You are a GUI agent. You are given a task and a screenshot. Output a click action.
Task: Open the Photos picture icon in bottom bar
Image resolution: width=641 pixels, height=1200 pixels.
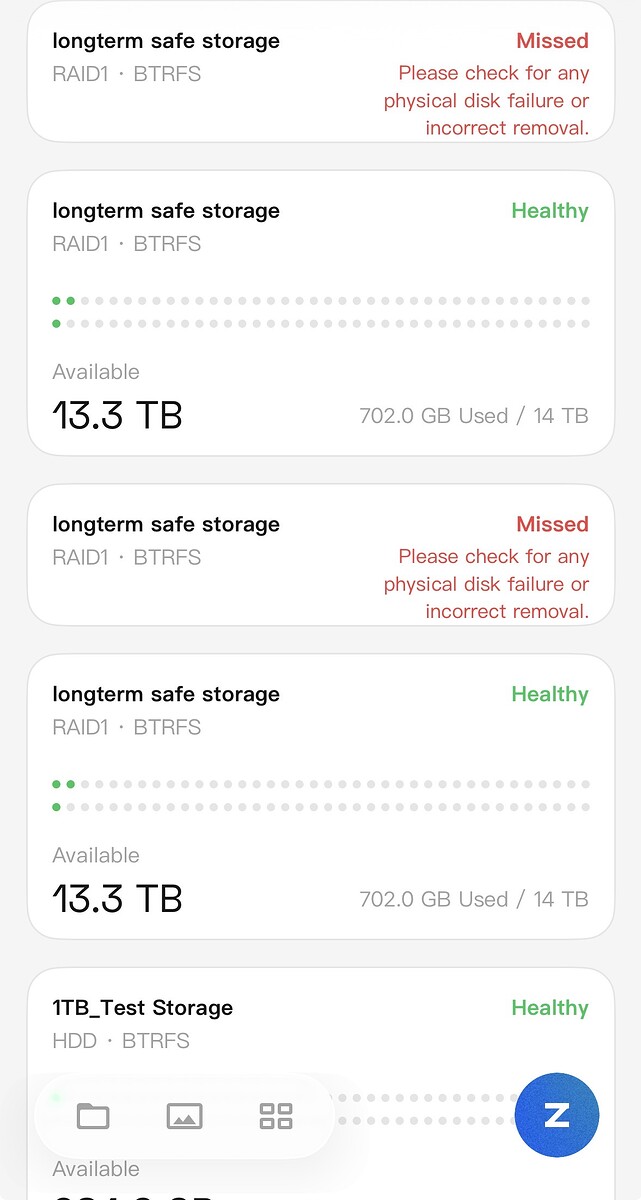[184, 1116]
